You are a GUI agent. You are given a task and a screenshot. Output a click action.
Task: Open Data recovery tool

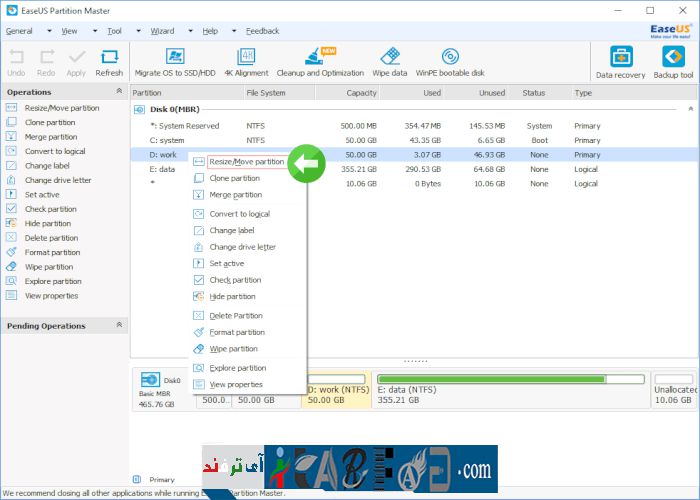coord(620,58)
